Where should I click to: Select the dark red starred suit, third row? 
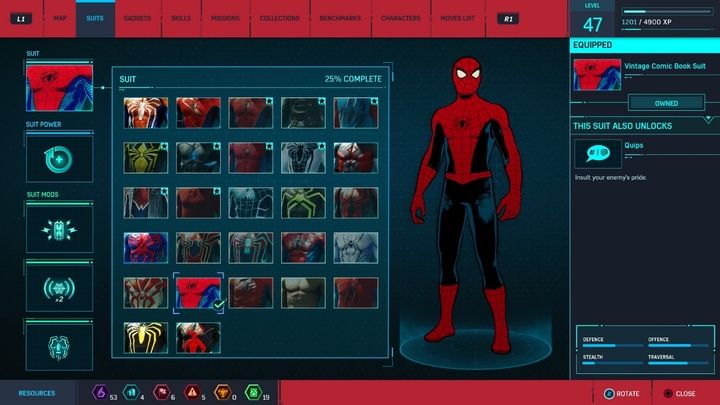point(198,202)
